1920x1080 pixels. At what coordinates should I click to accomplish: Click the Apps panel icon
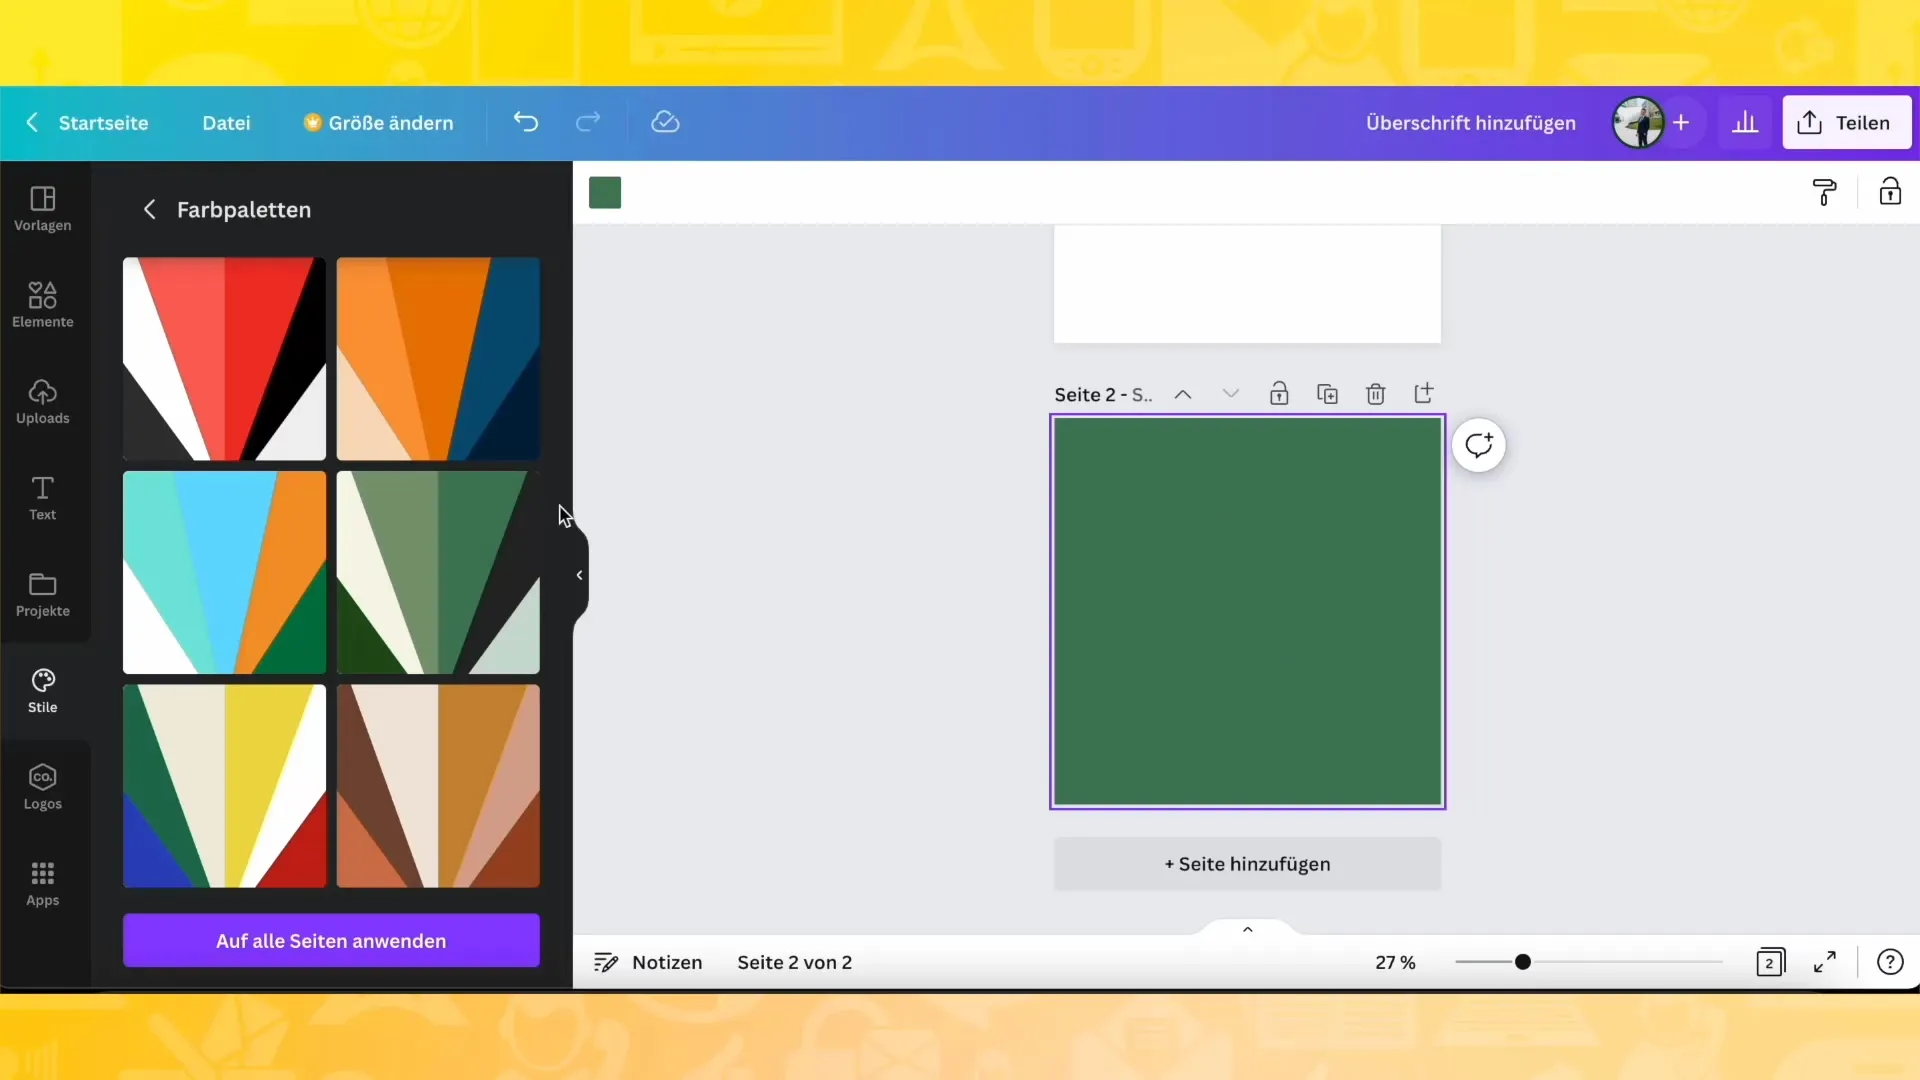(x=42, y=882)
